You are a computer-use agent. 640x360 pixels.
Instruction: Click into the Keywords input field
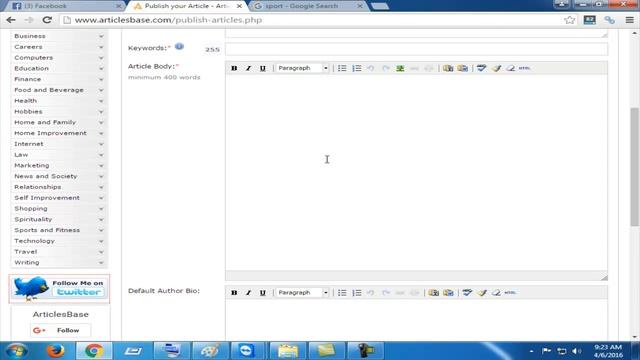coord(416,49)
